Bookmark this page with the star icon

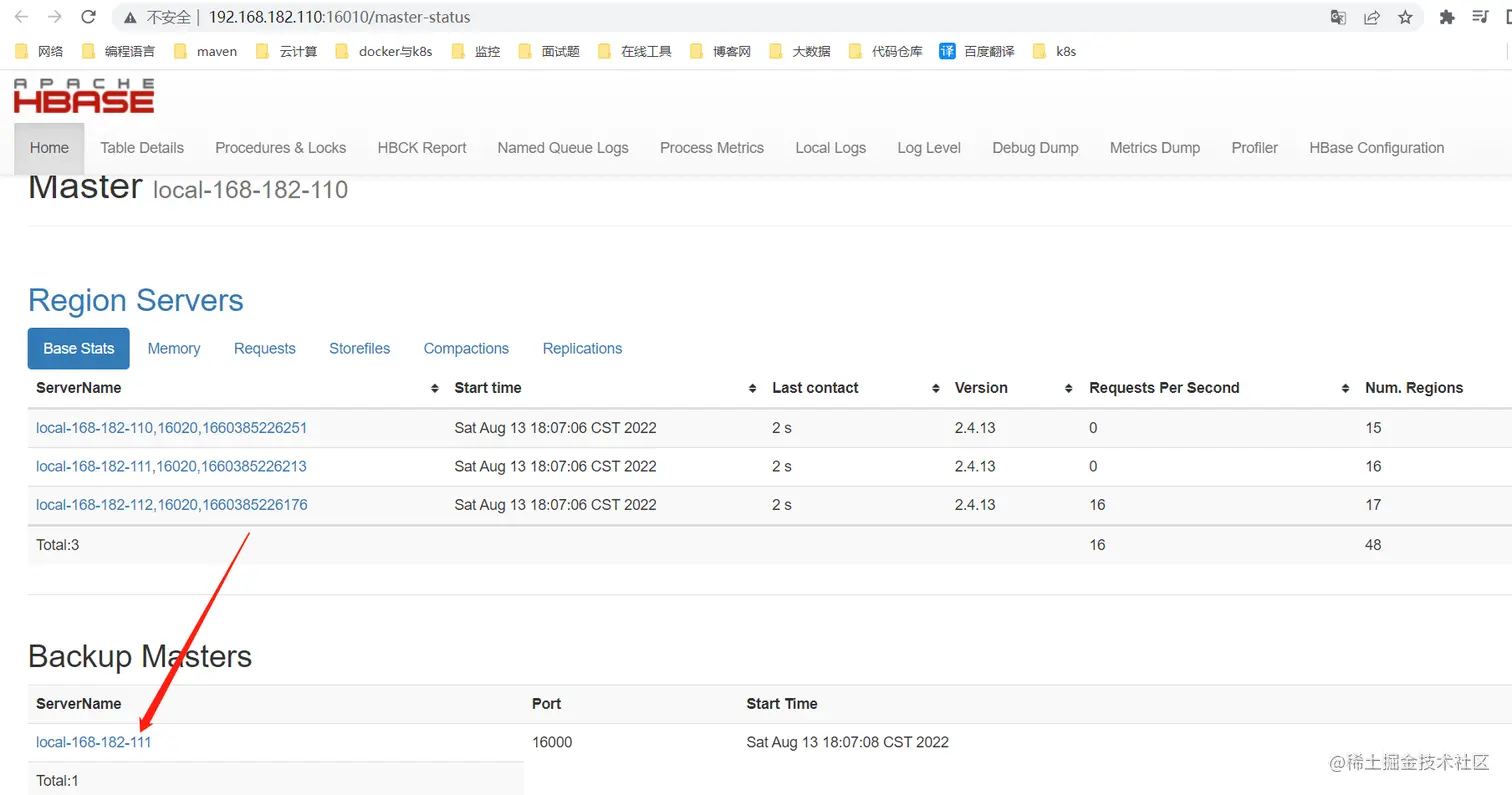(x=1405, y=17)
